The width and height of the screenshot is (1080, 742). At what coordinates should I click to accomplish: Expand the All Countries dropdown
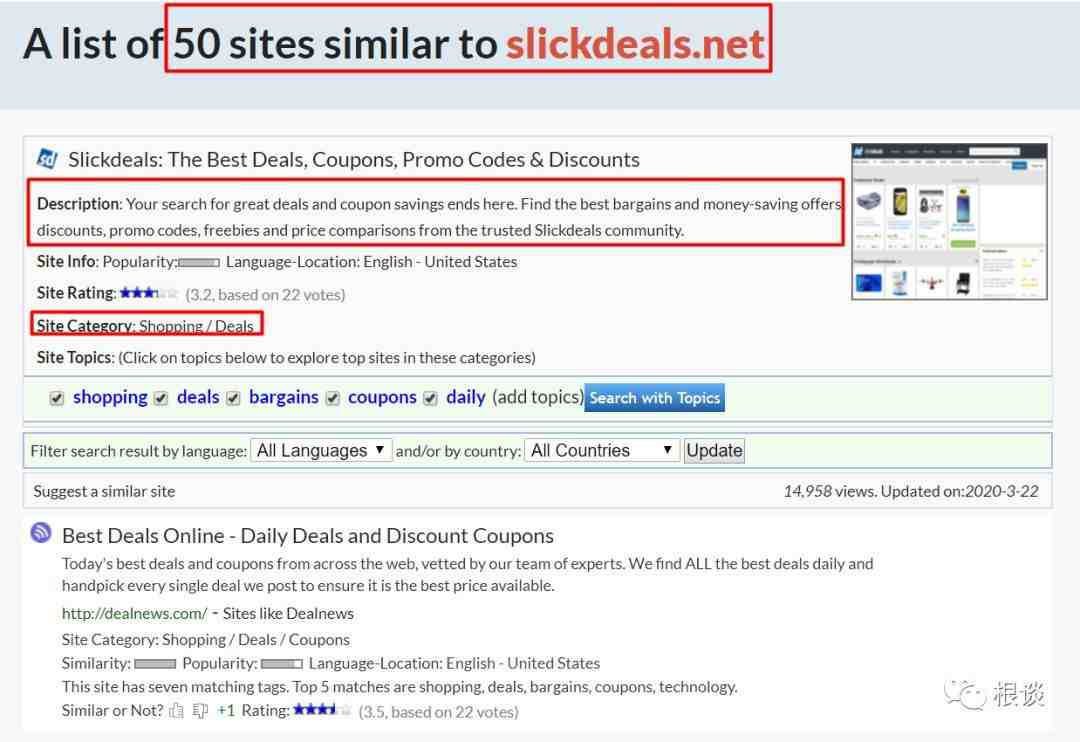(x=602, y=451)
